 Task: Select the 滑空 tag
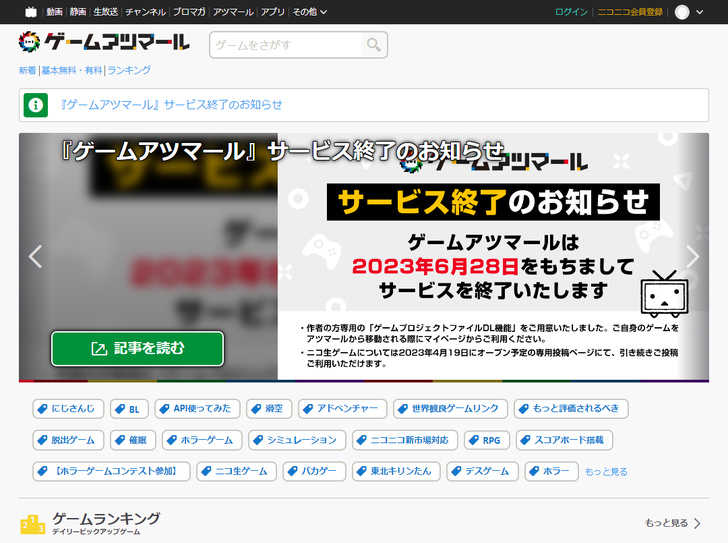[x=269, y=409]
